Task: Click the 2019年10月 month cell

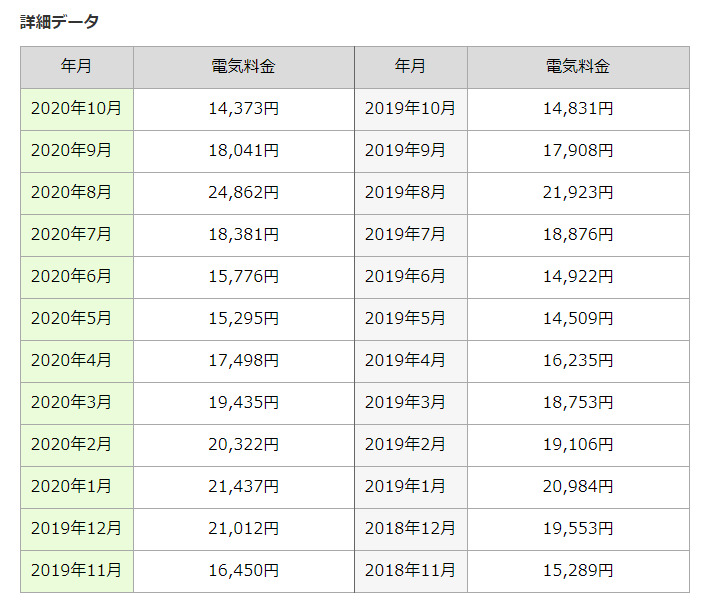Action: pyautogui.click(x=410, y=109)
